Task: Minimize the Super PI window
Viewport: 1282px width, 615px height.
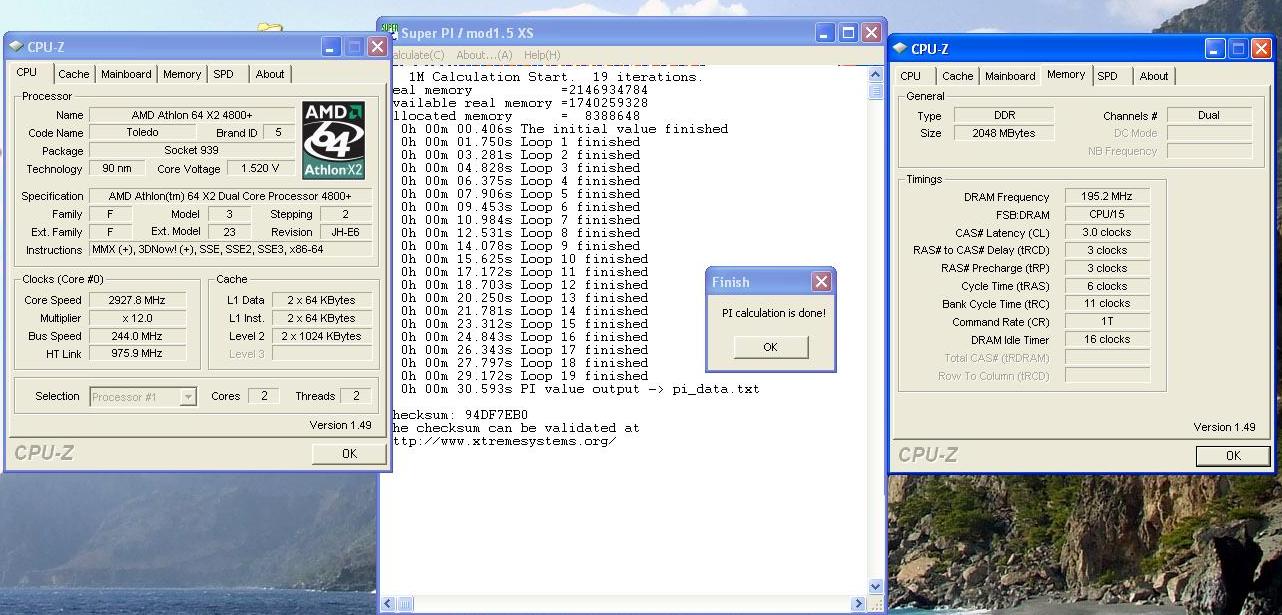Action: click(825, 32)
